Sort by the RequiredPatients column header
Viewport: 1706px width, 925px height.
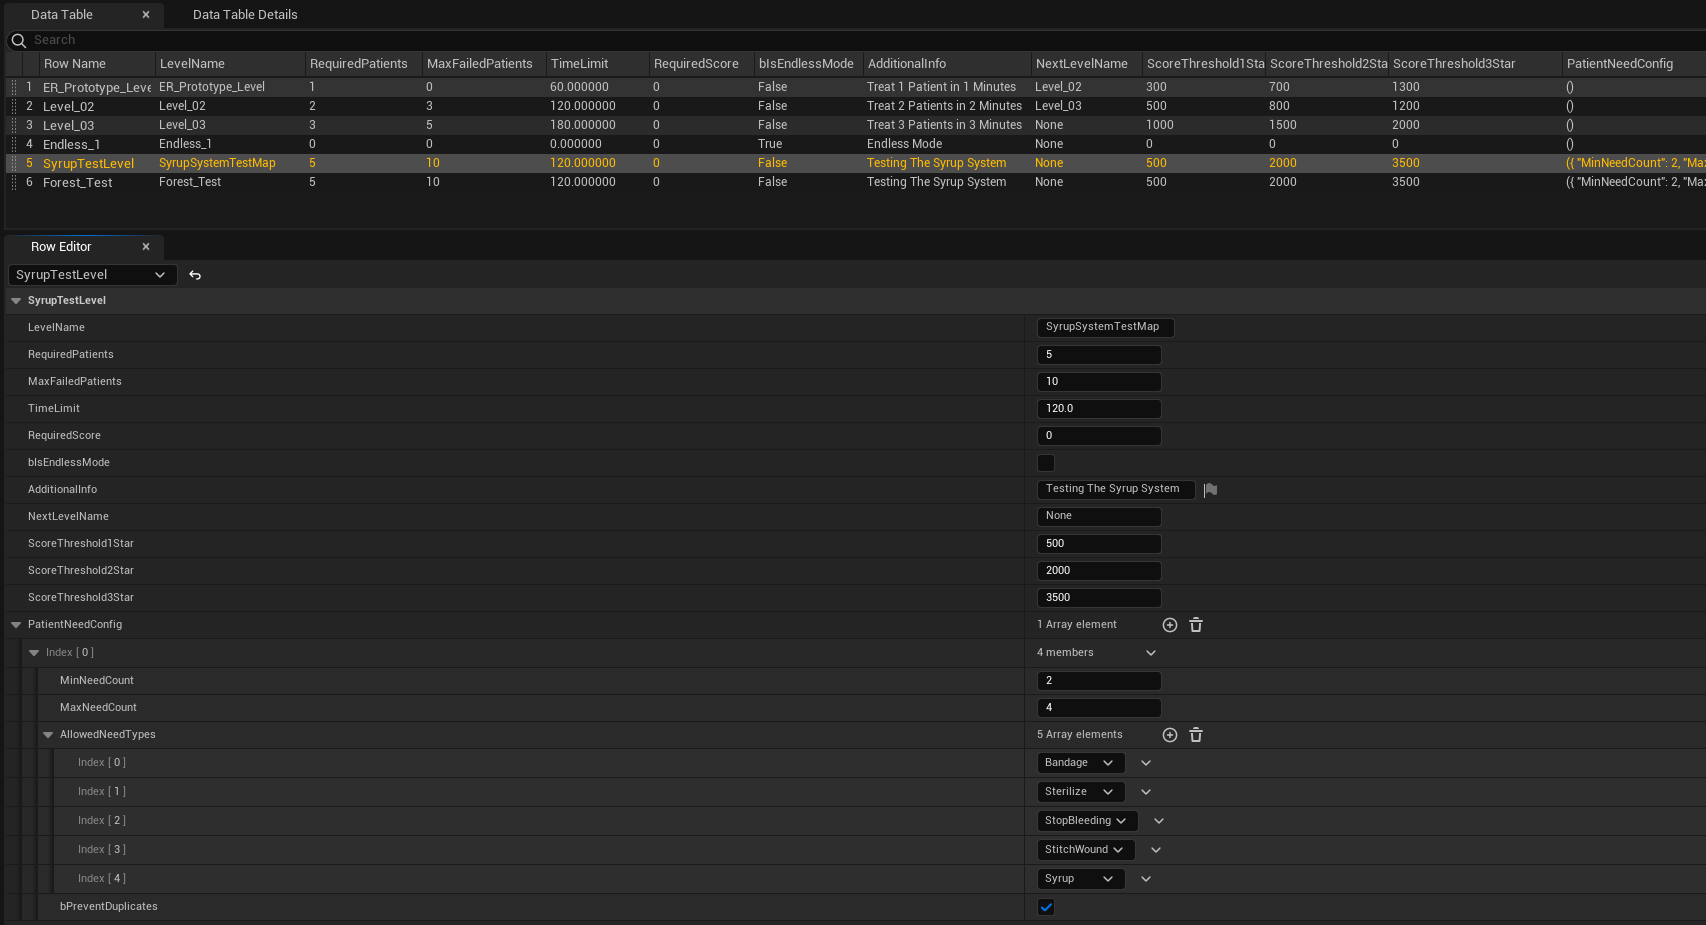pos(363,64)
